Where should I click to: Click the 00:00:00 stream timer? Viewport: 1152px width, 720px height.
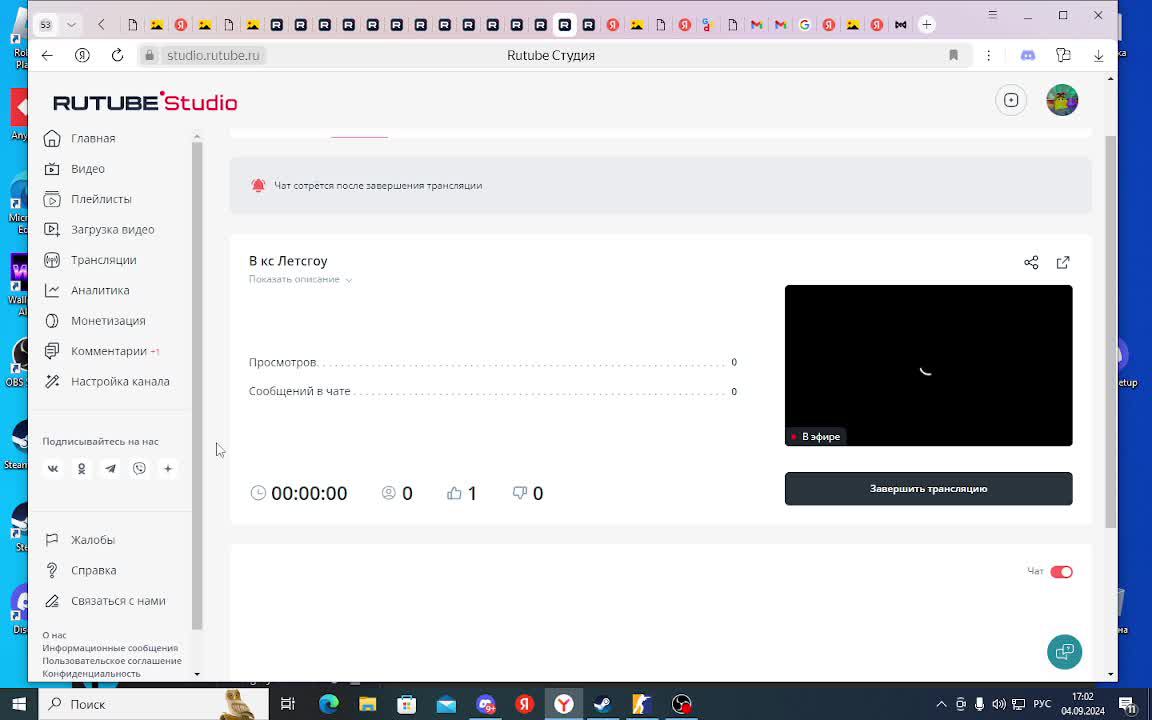pos(309,494)
